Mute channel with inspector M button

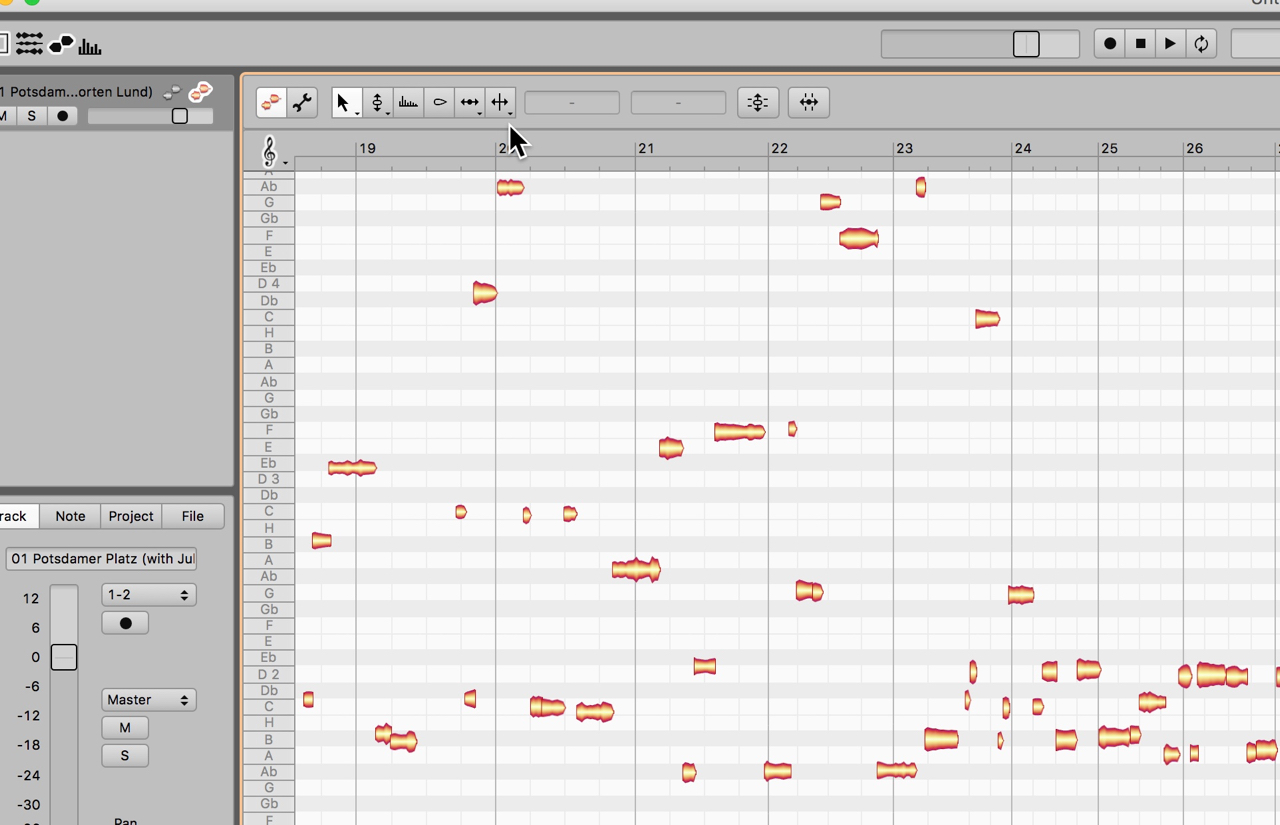coord(125,727)
